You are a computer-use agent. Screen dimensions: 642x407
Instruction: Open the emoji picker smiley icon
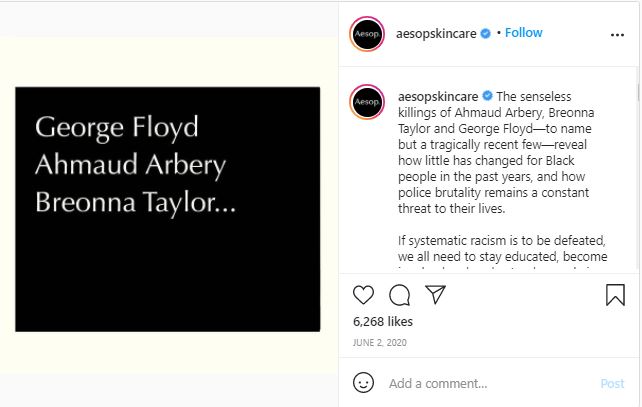tap(364, 383)
